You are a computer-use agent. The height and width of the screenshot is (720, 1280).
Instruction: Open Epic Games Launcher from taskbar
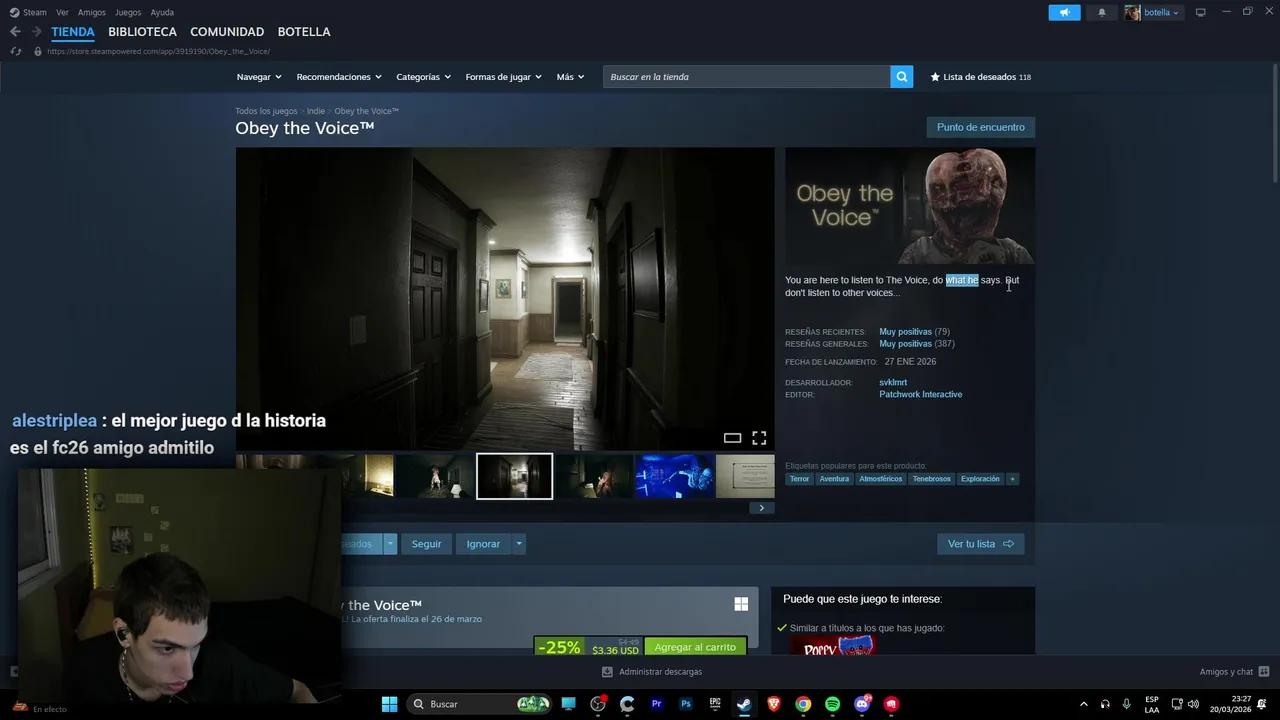pyautogui.click(x=715, y=704)
